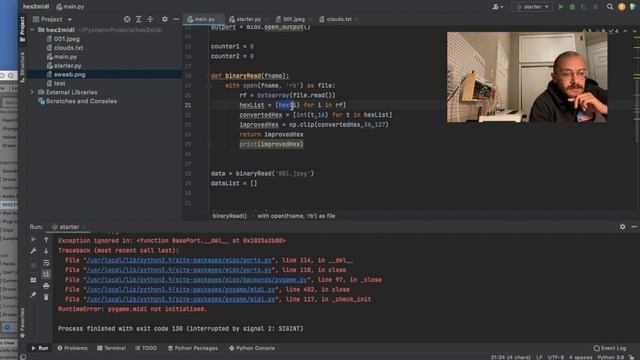Clear console output with trash icon
This screenshot has height=360, width=640.
46,297
